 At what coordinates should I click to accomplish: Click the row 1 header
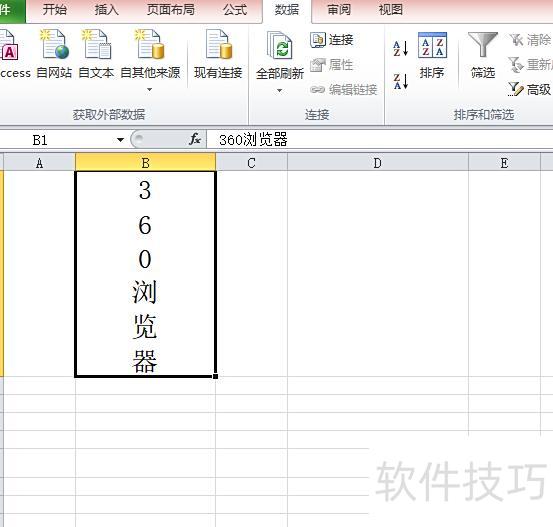click(x=1, y=274)
